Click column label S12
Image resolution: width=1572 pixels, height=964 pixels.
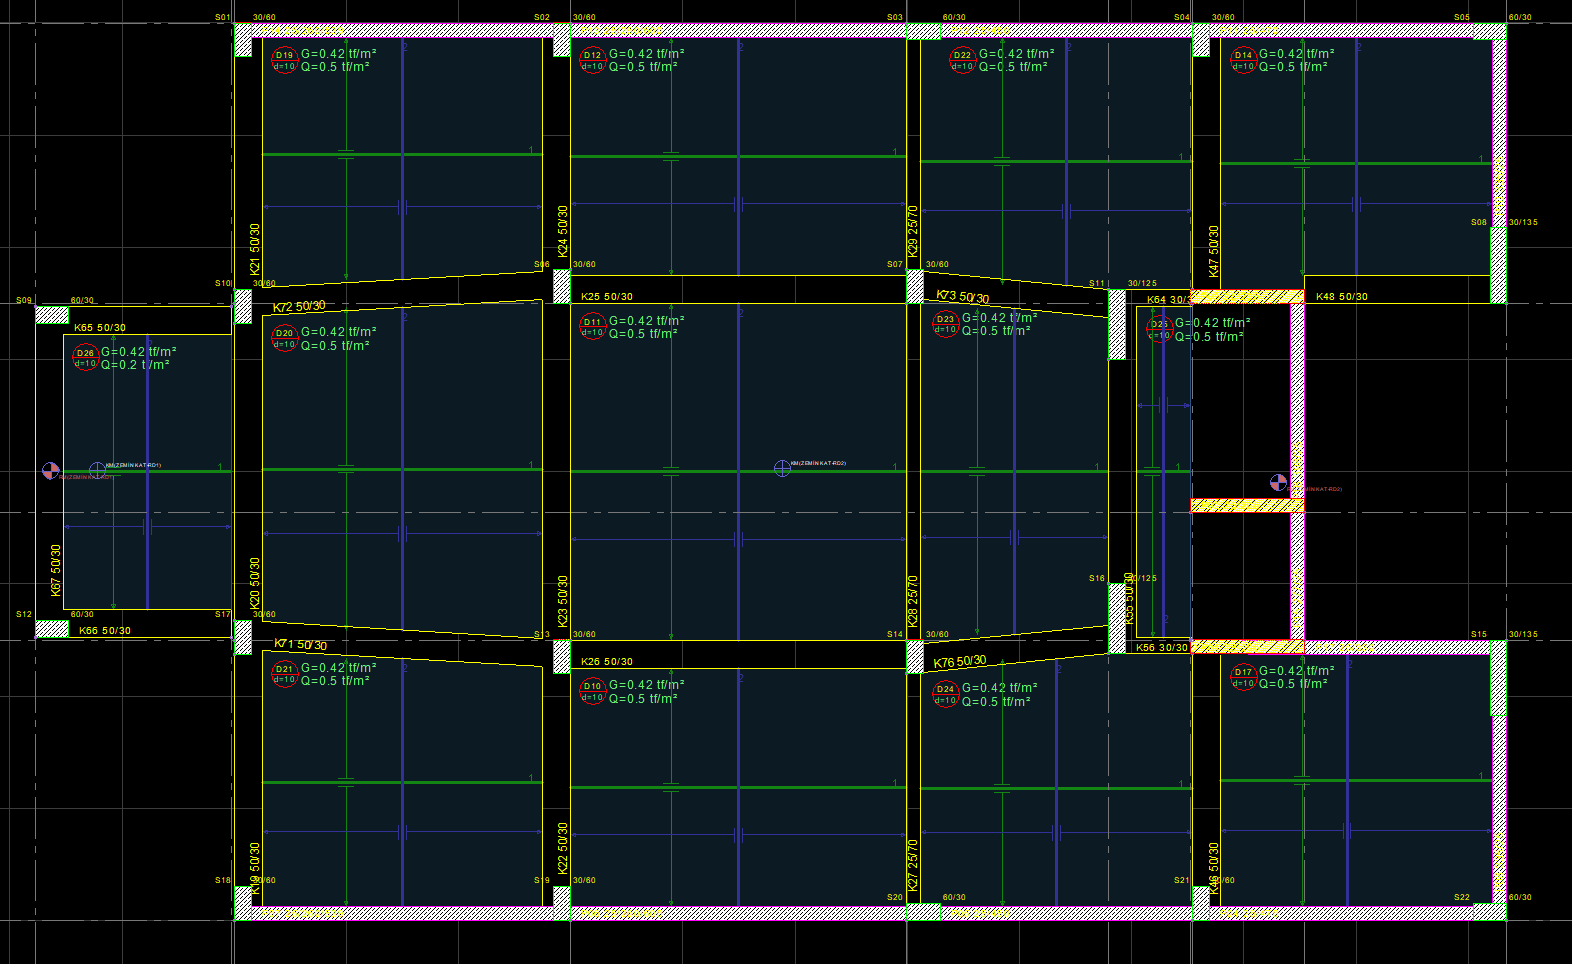[x=24, y=615]
